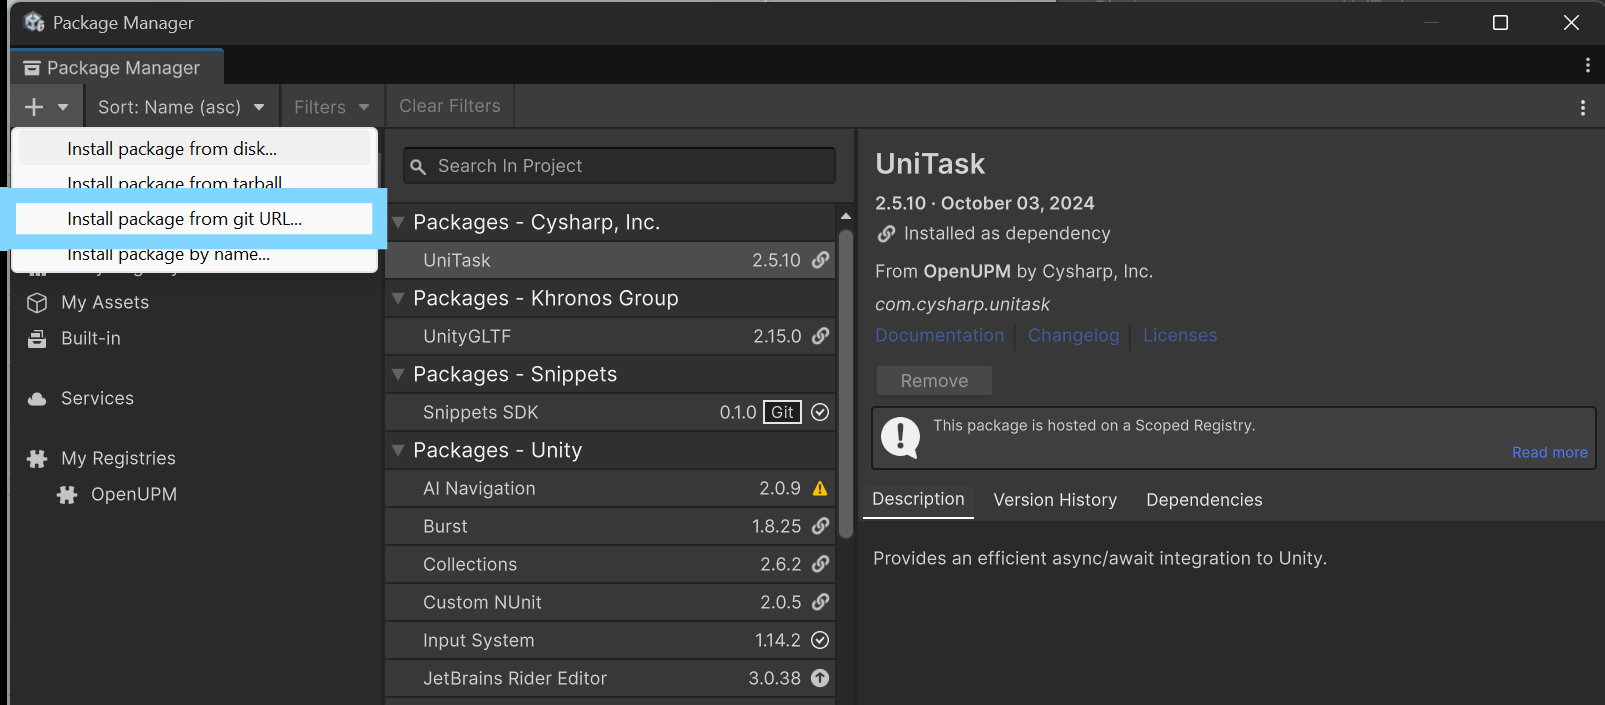Select the Collections package row

coord(610,564)
